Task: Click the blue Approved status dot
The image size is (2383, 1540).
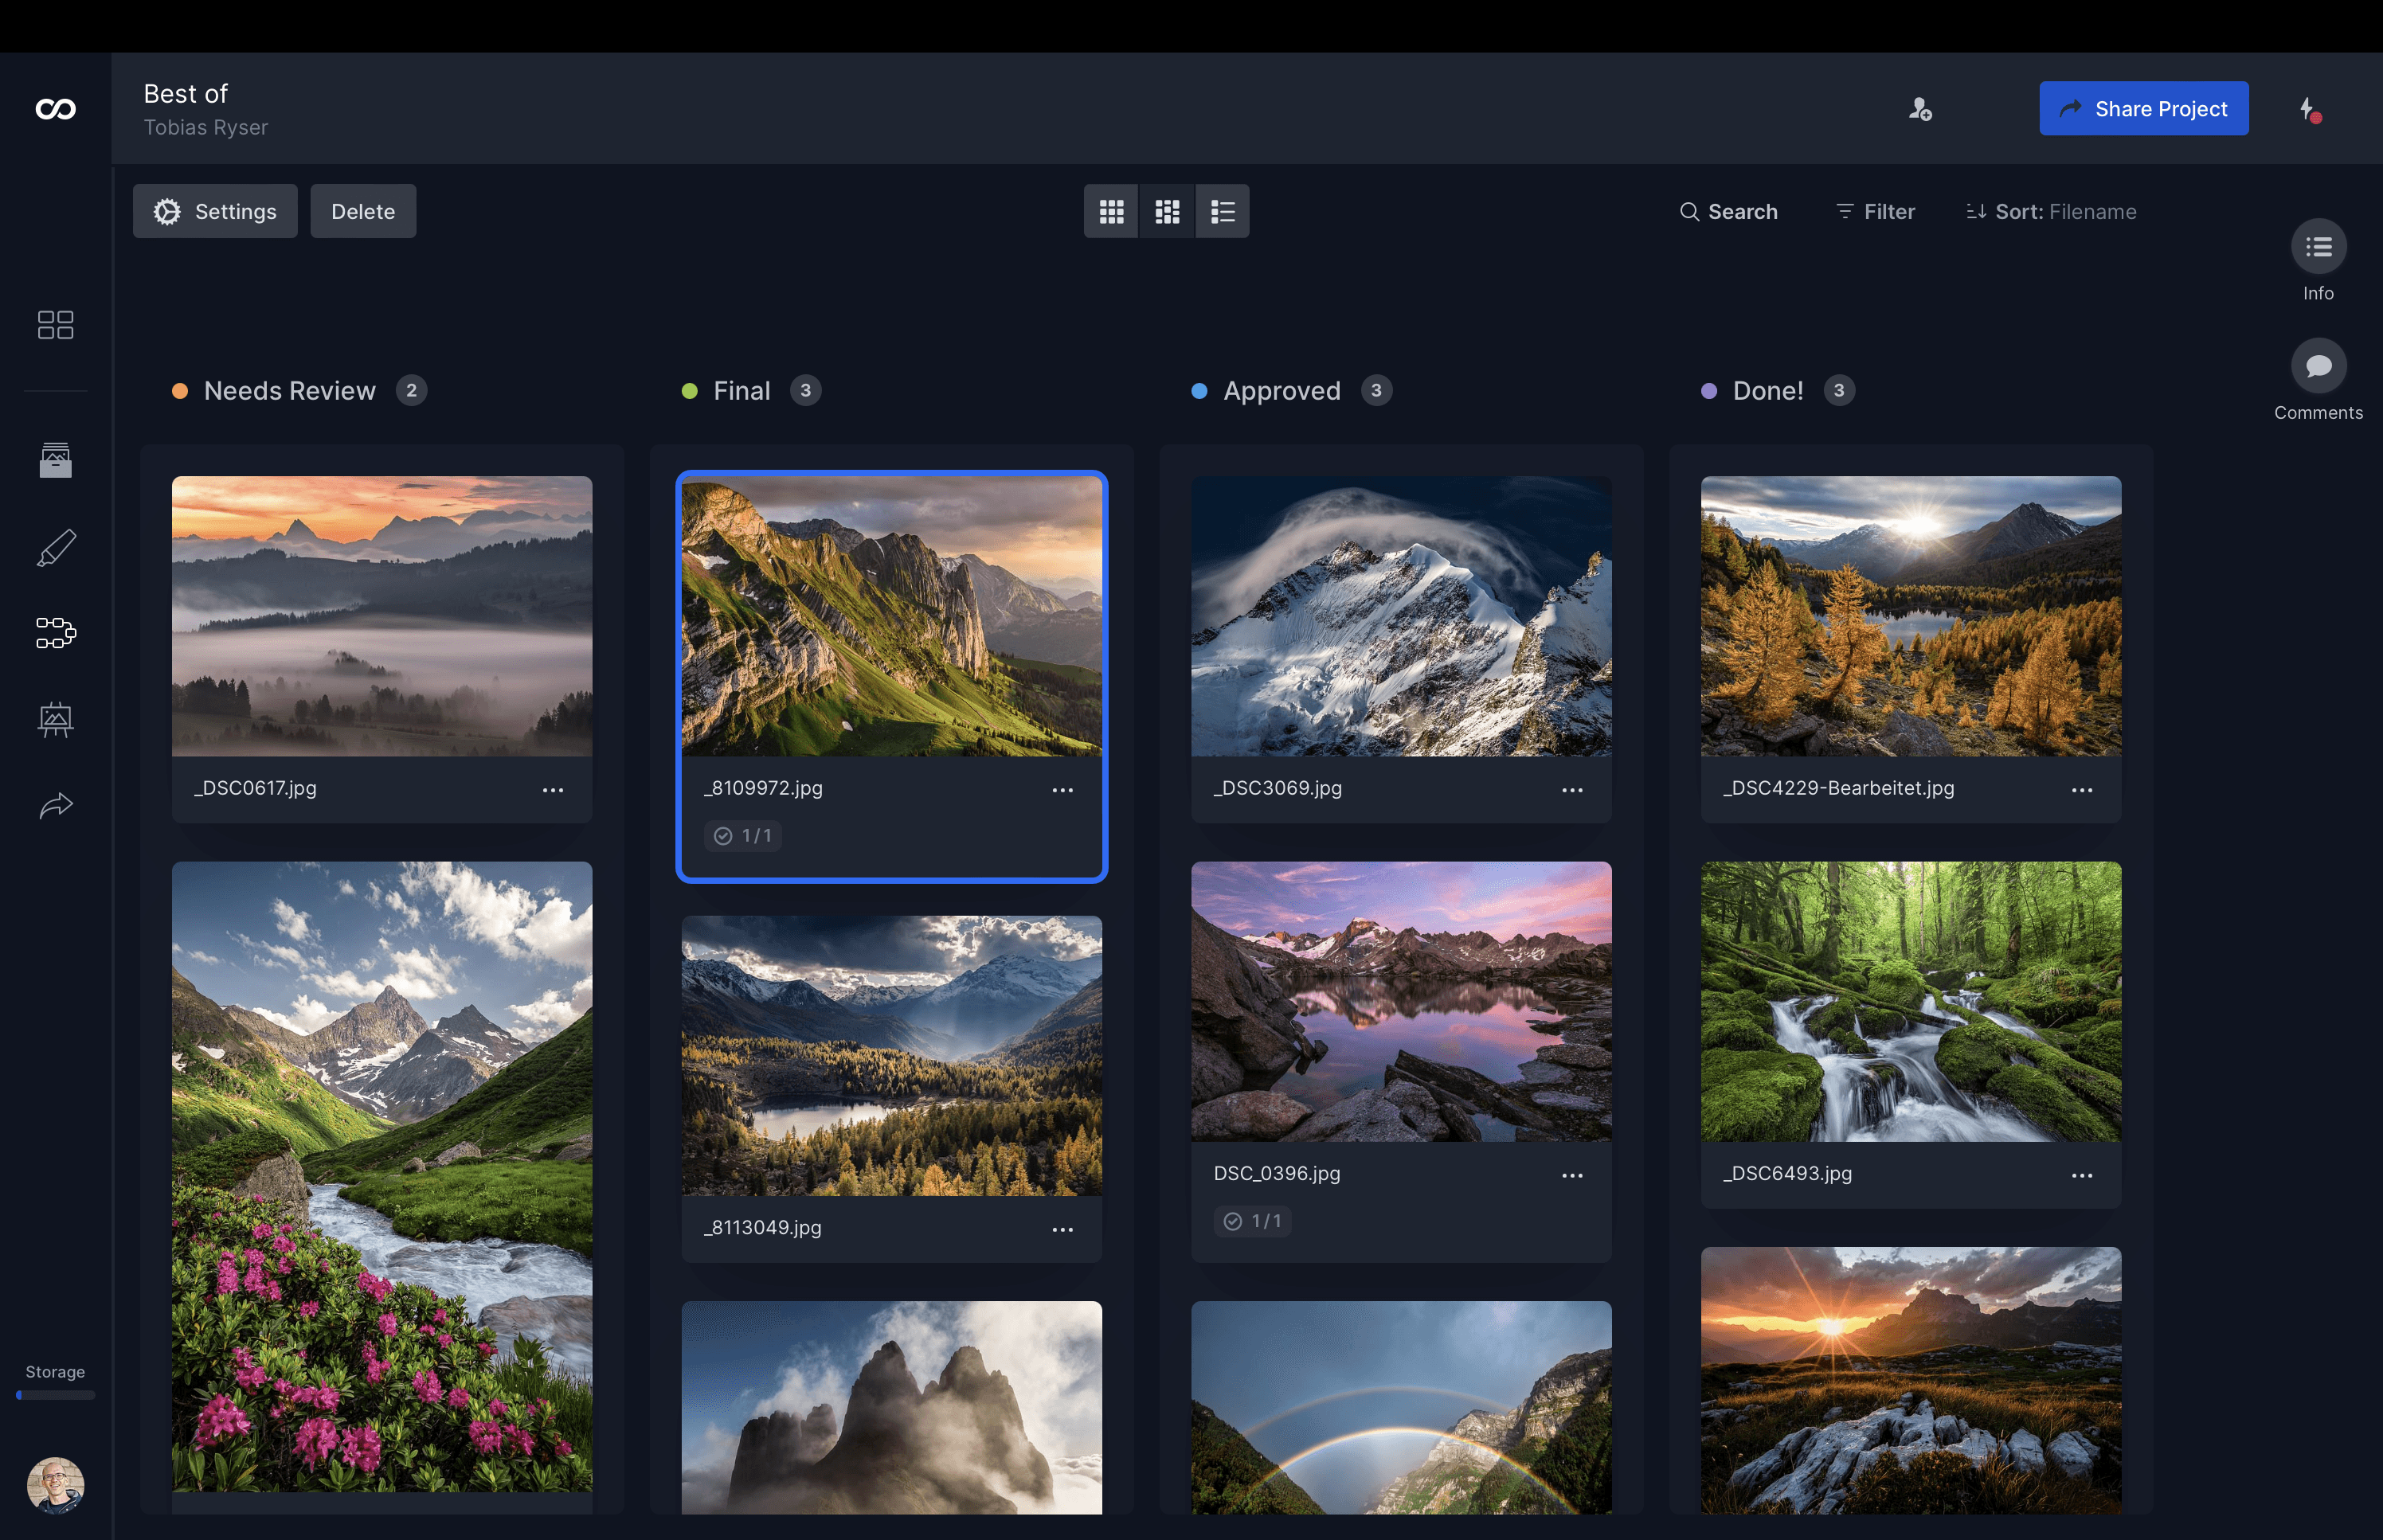Action: click(1200, 391)
